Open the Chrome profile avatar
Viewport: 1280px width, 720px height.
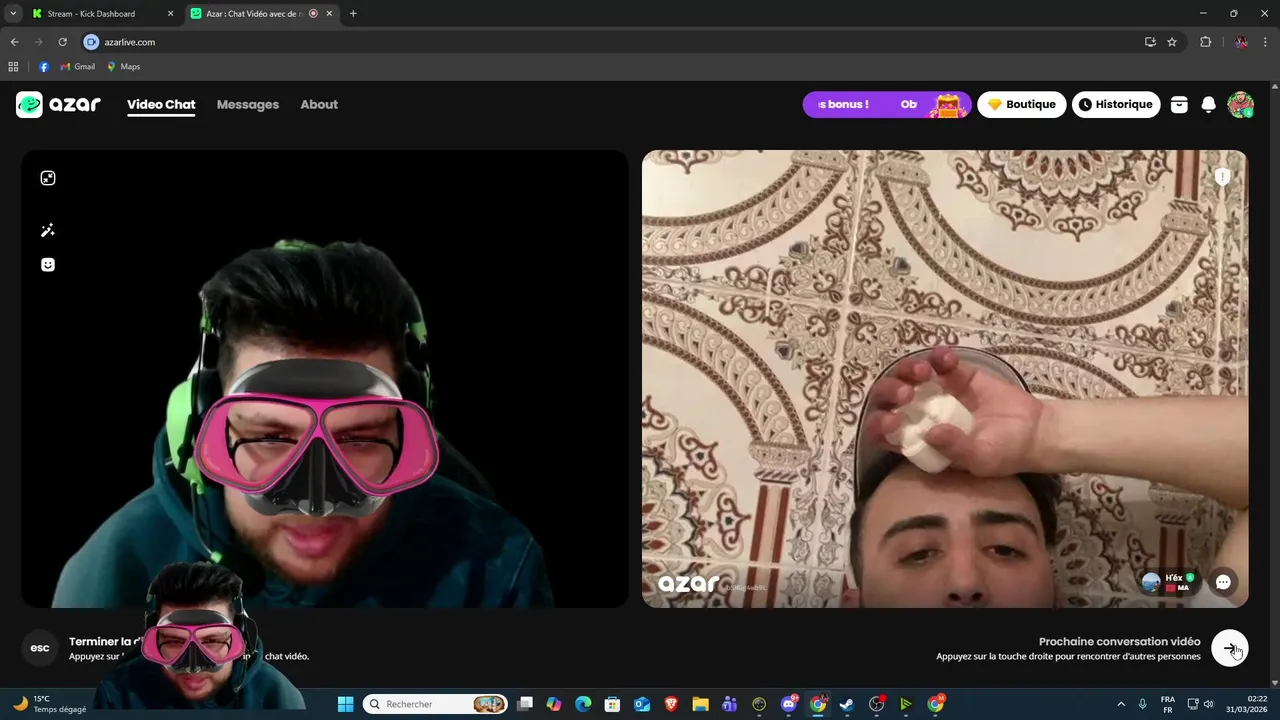click(x=1241, y=42)
